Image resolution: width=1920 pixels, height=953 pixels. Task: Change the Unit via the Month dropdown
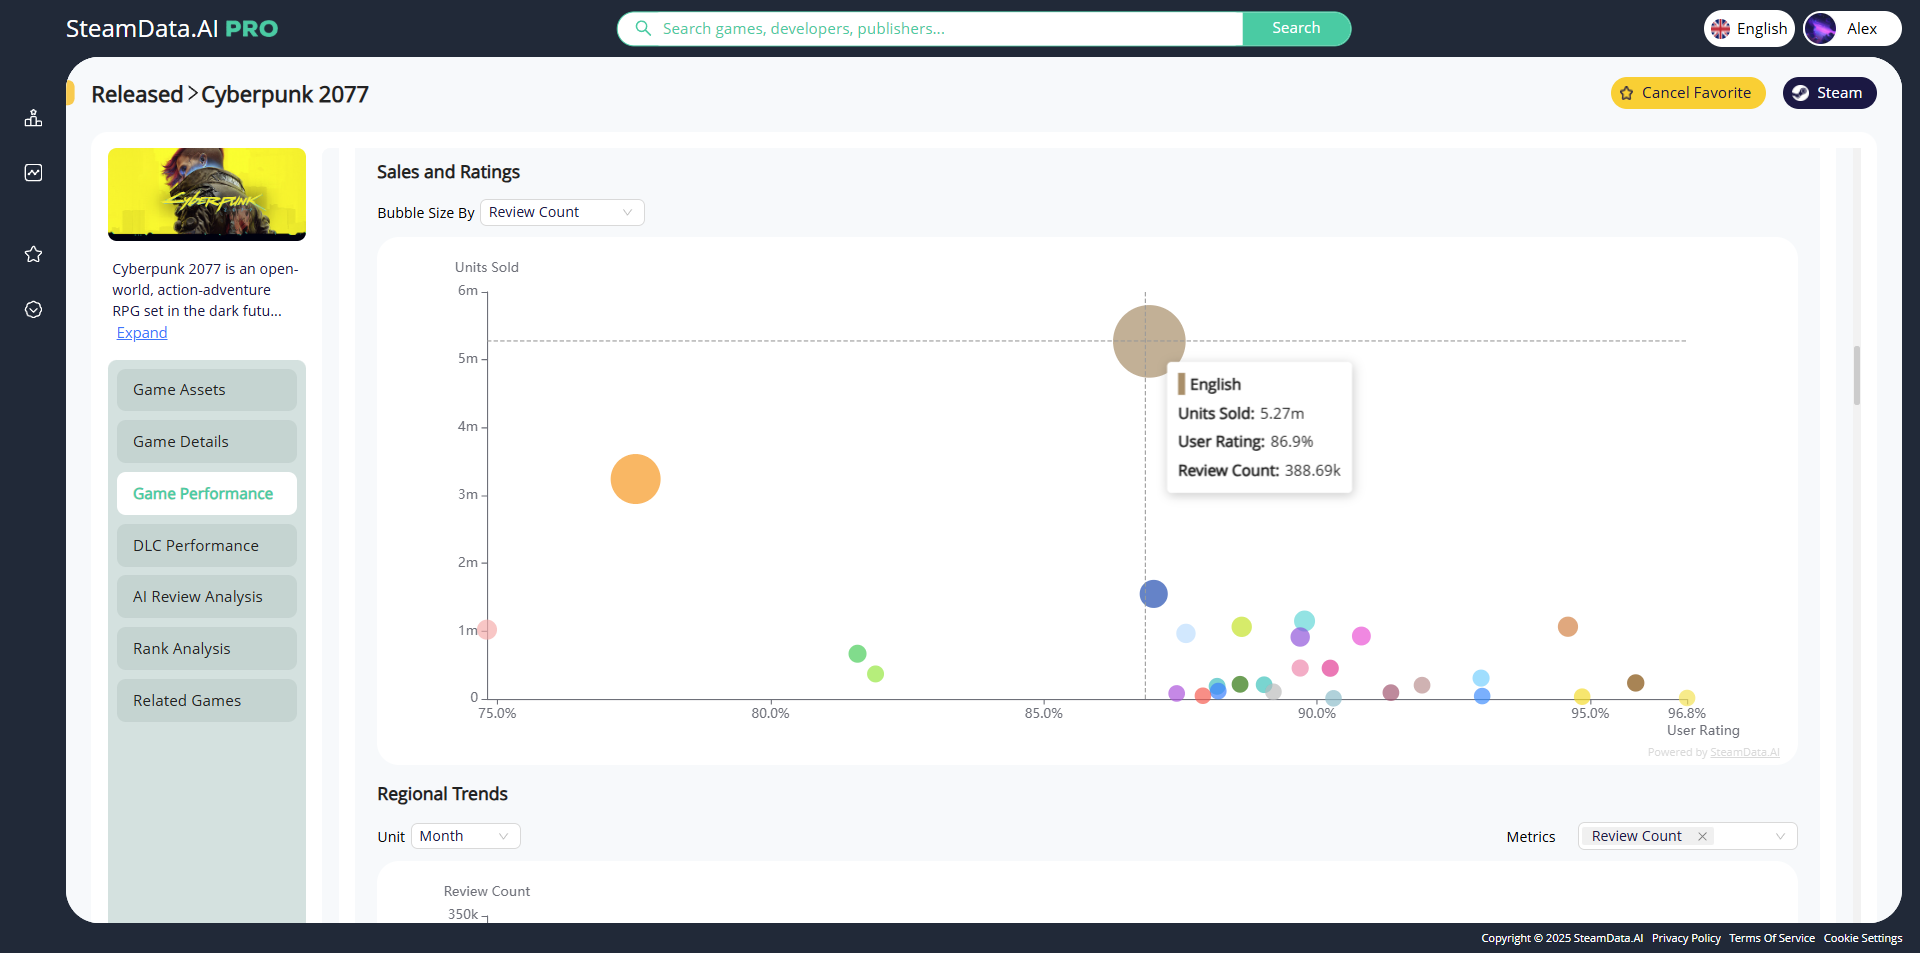click(464, 835)
